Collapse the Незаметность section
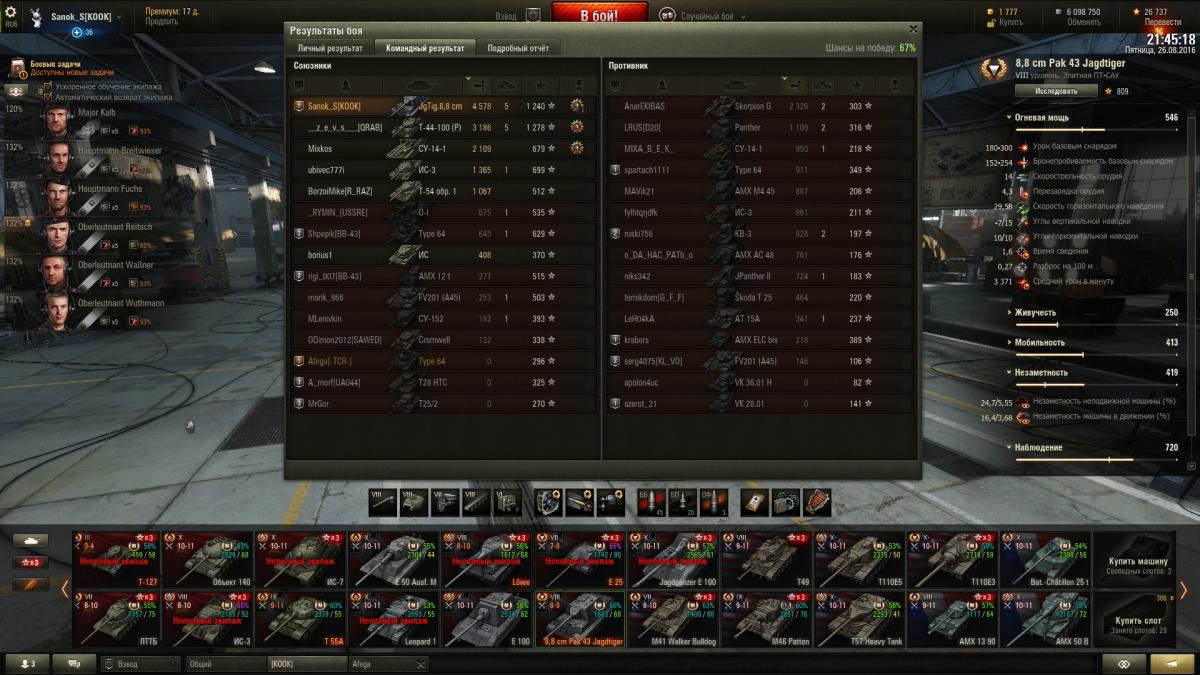Screen dimensions: 1200x675 [1008, 373]
